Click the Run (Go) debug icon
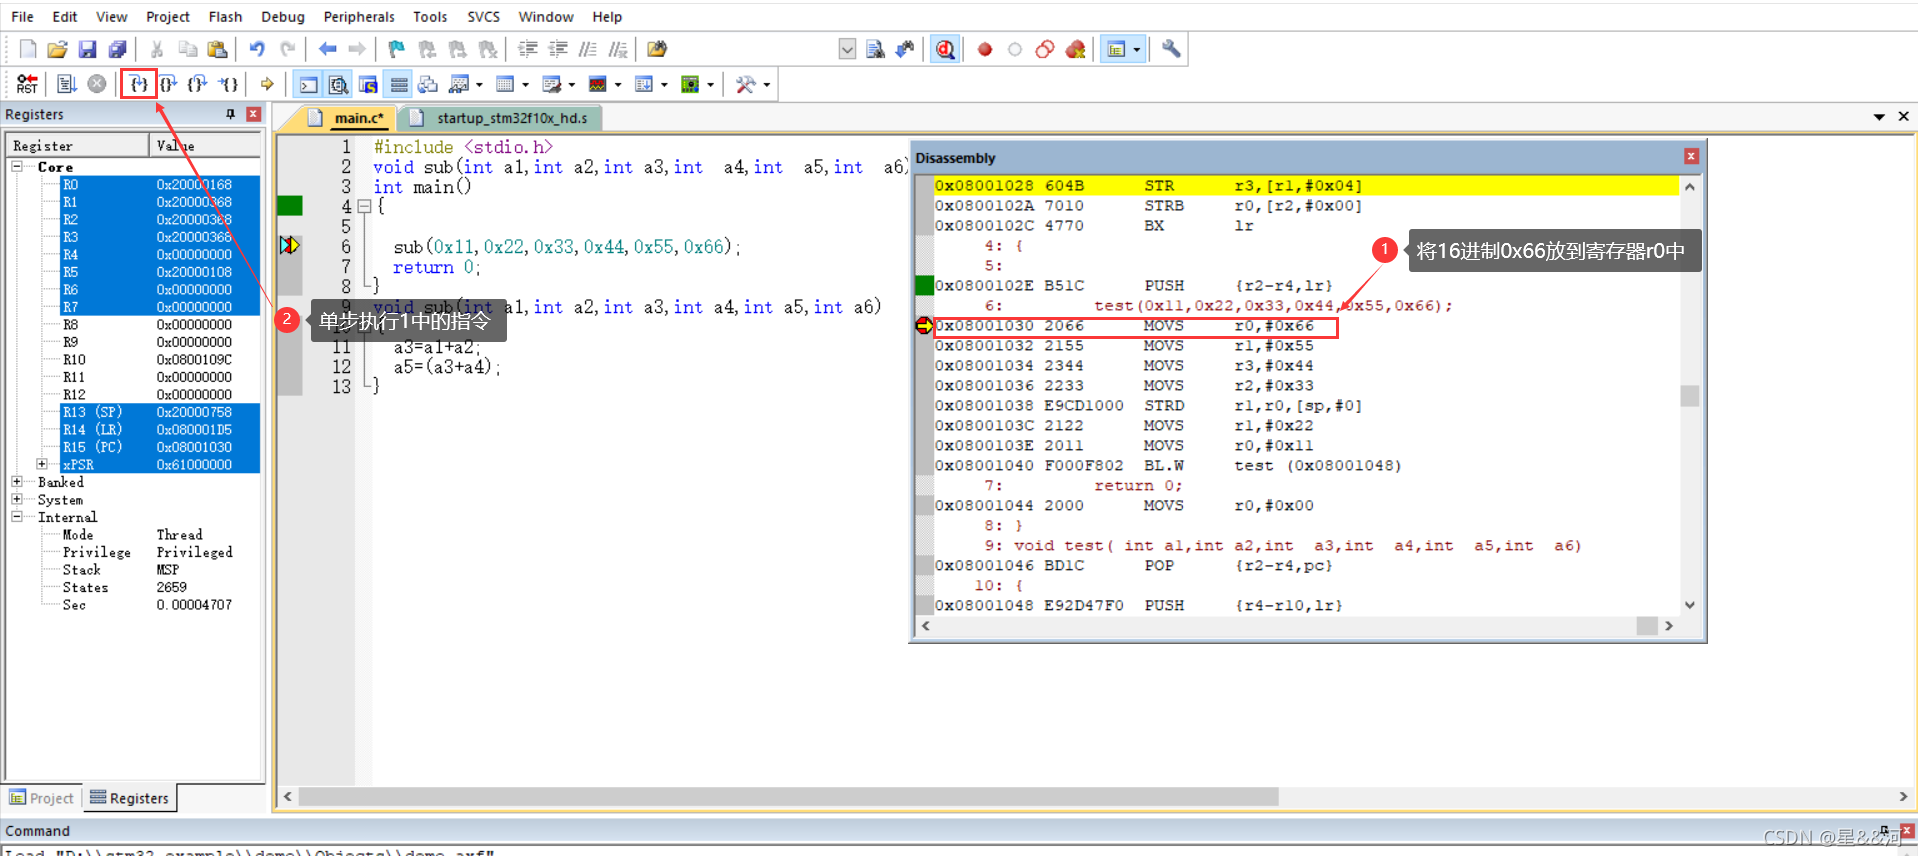Viewport: 1918px width, 856px height. point(66,84)
